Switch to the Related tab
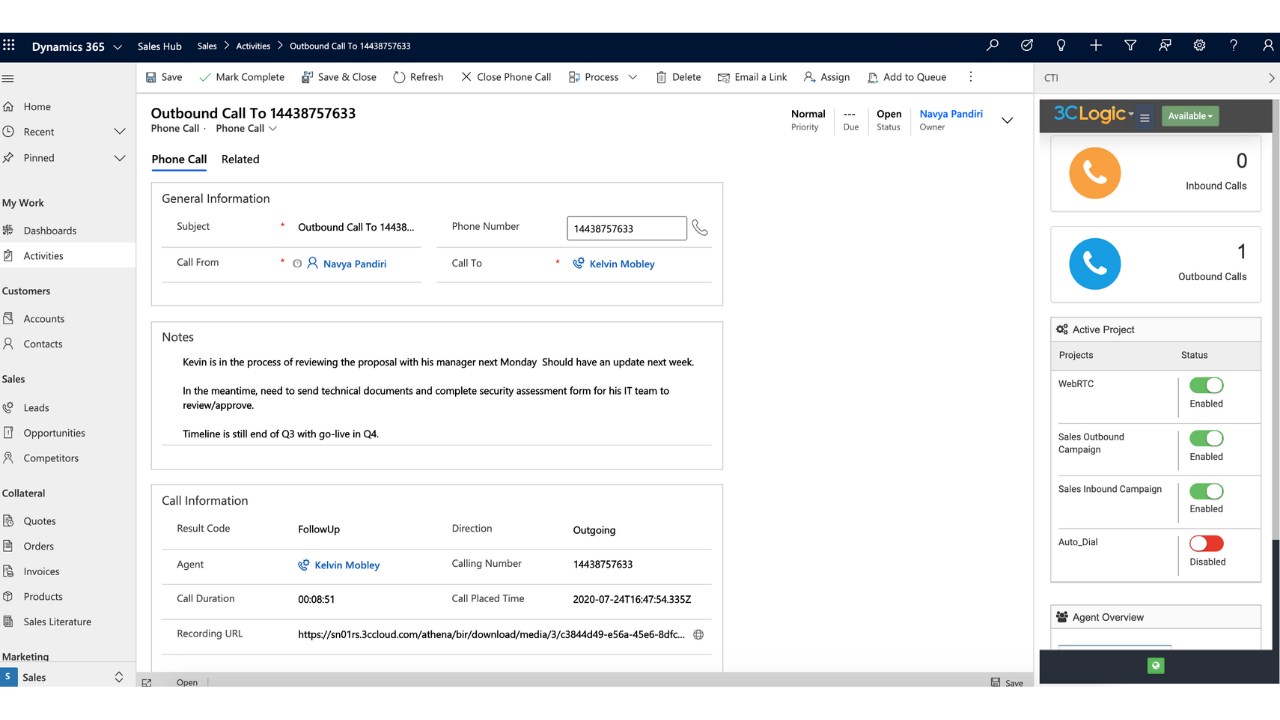The image size is (1280, 720). [x=240, y=159]
